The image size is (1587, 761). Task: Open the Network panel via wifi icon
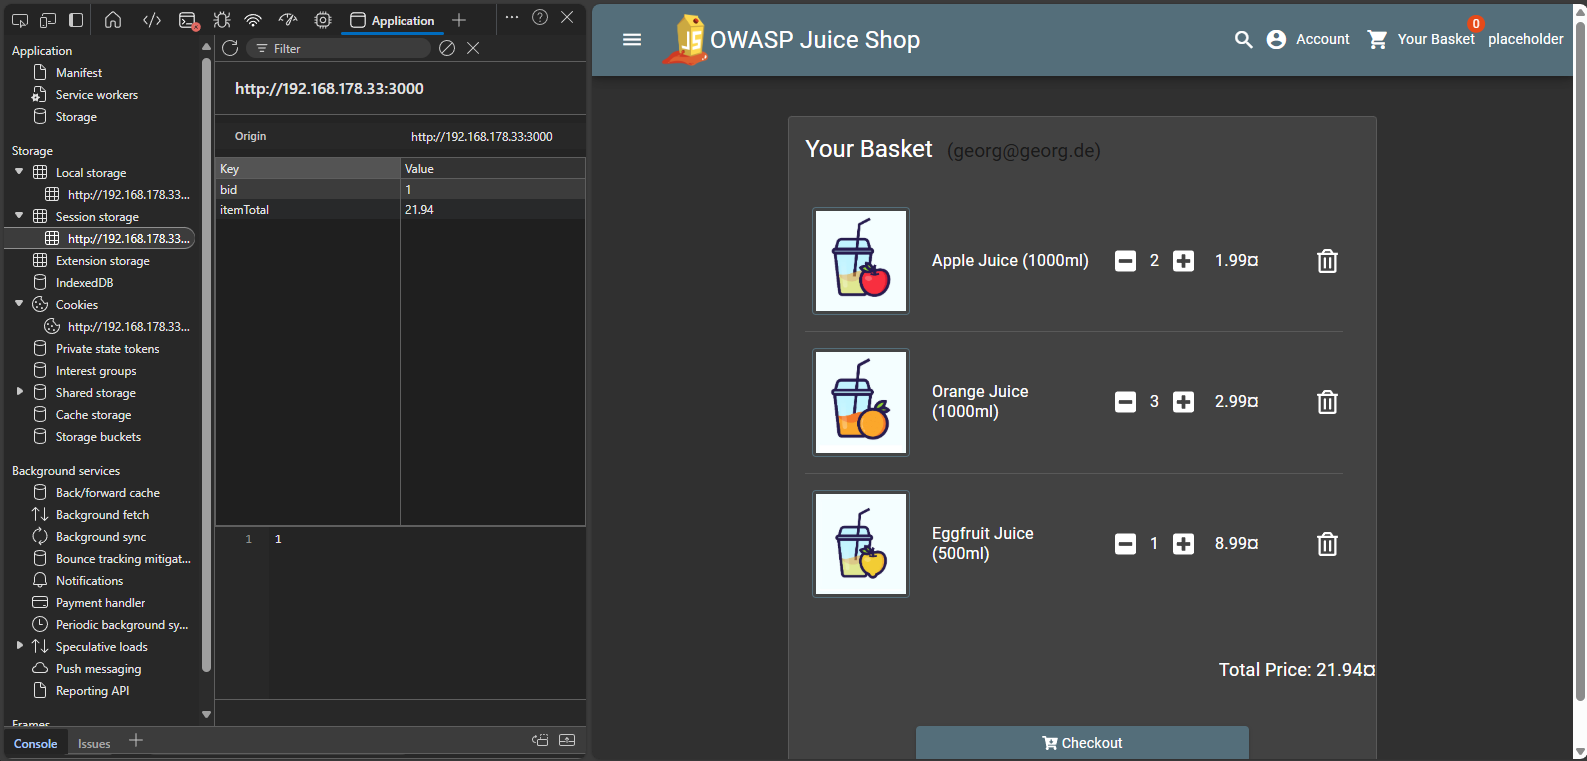(253, 20)
